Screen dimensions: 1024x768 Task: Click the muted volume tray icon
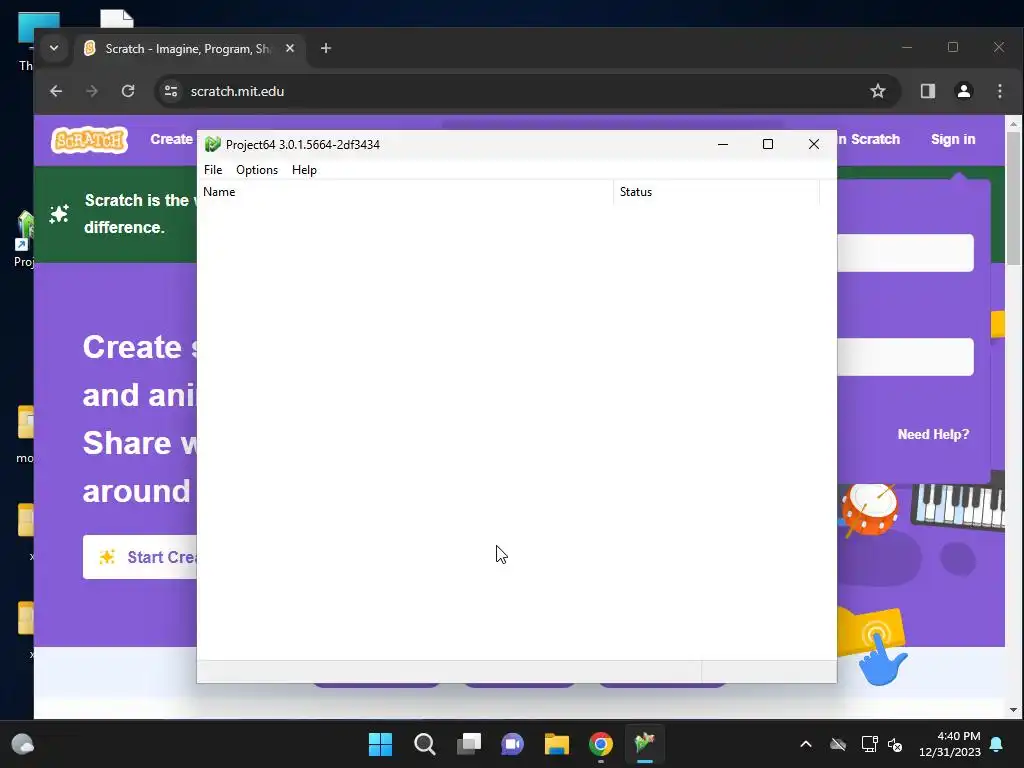[x=895, y=744]
